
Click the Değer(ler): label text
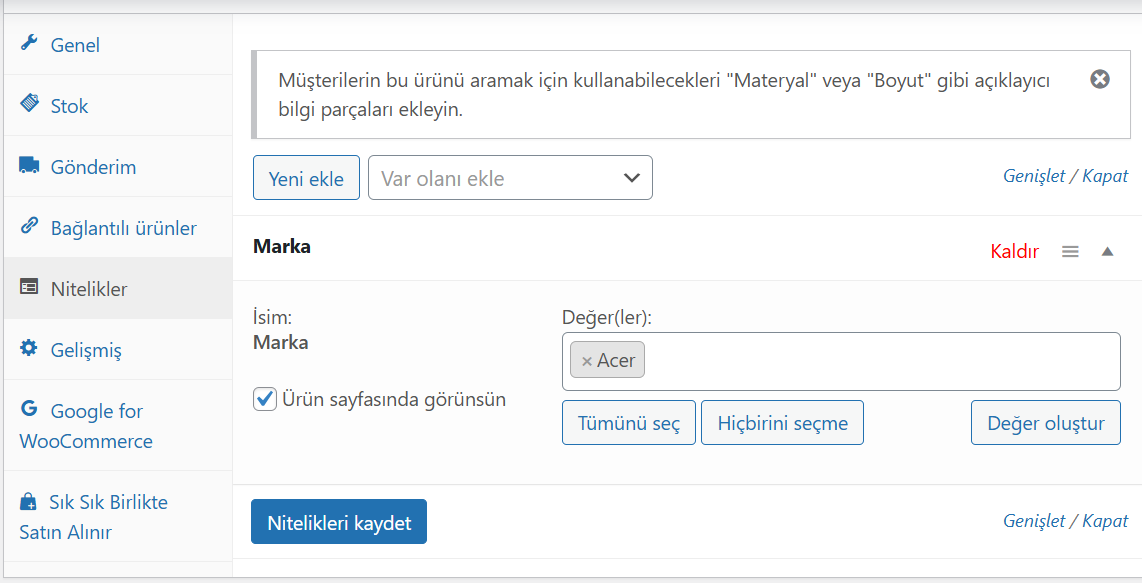point(607,318)
